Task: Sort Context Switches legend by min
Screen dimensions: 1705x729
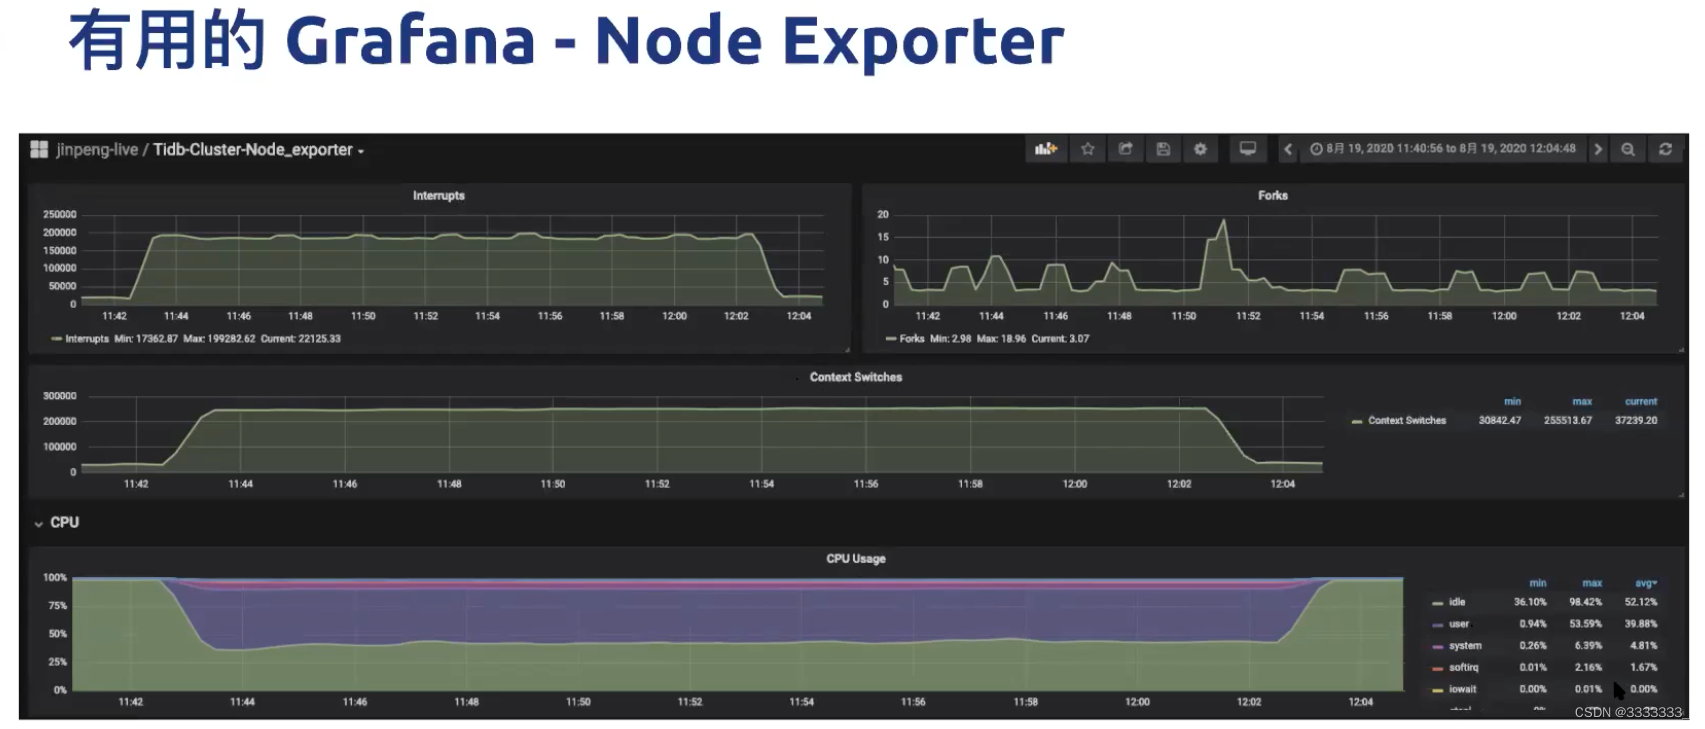Action: click(x=1512, y=401)
